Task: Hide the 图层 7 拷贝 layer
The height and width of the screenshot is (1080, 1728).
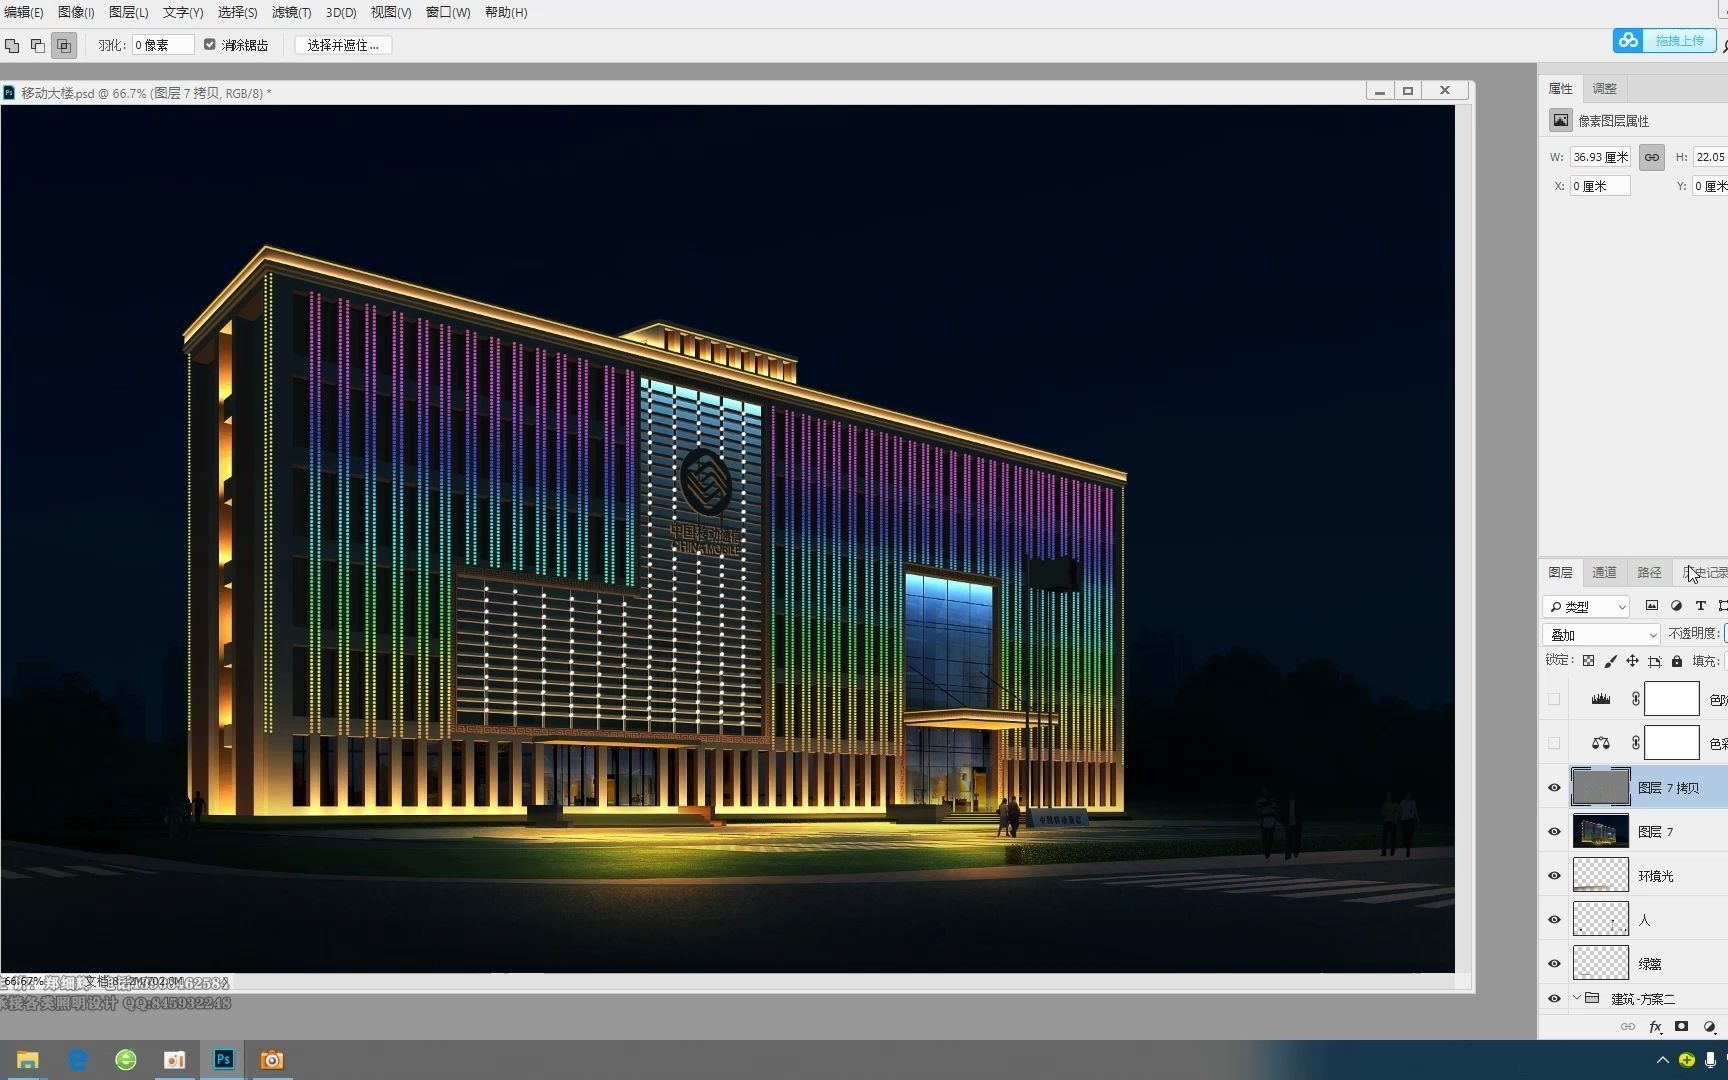Action: tap(1554, 788)
